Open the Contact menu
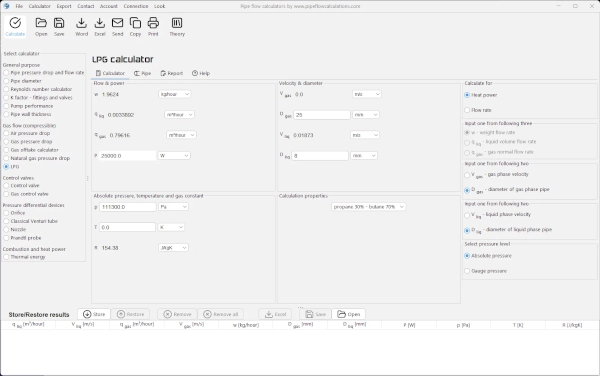600x376 pixels. [85, 6]
